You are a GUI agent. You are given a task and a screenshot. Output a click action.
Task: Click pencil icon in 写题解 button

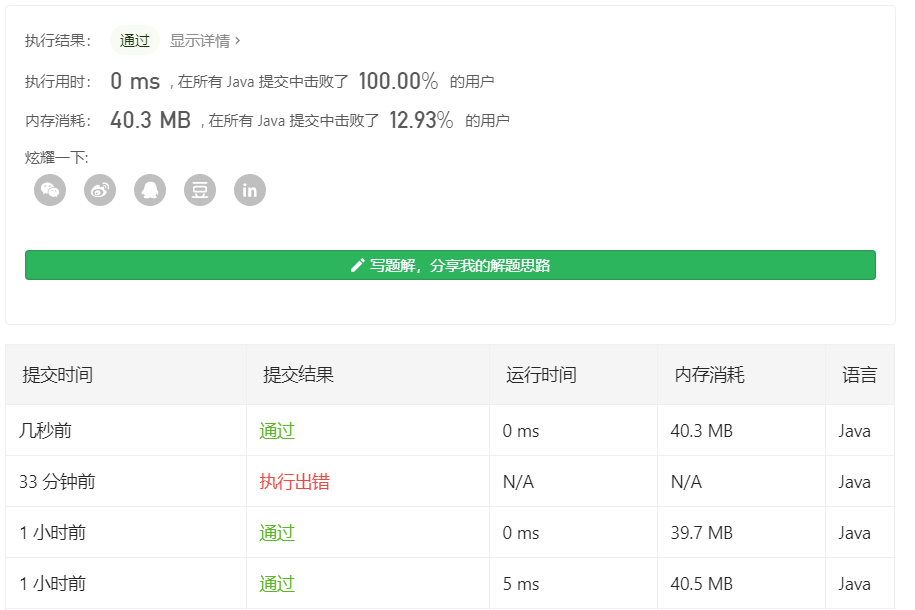357,266
